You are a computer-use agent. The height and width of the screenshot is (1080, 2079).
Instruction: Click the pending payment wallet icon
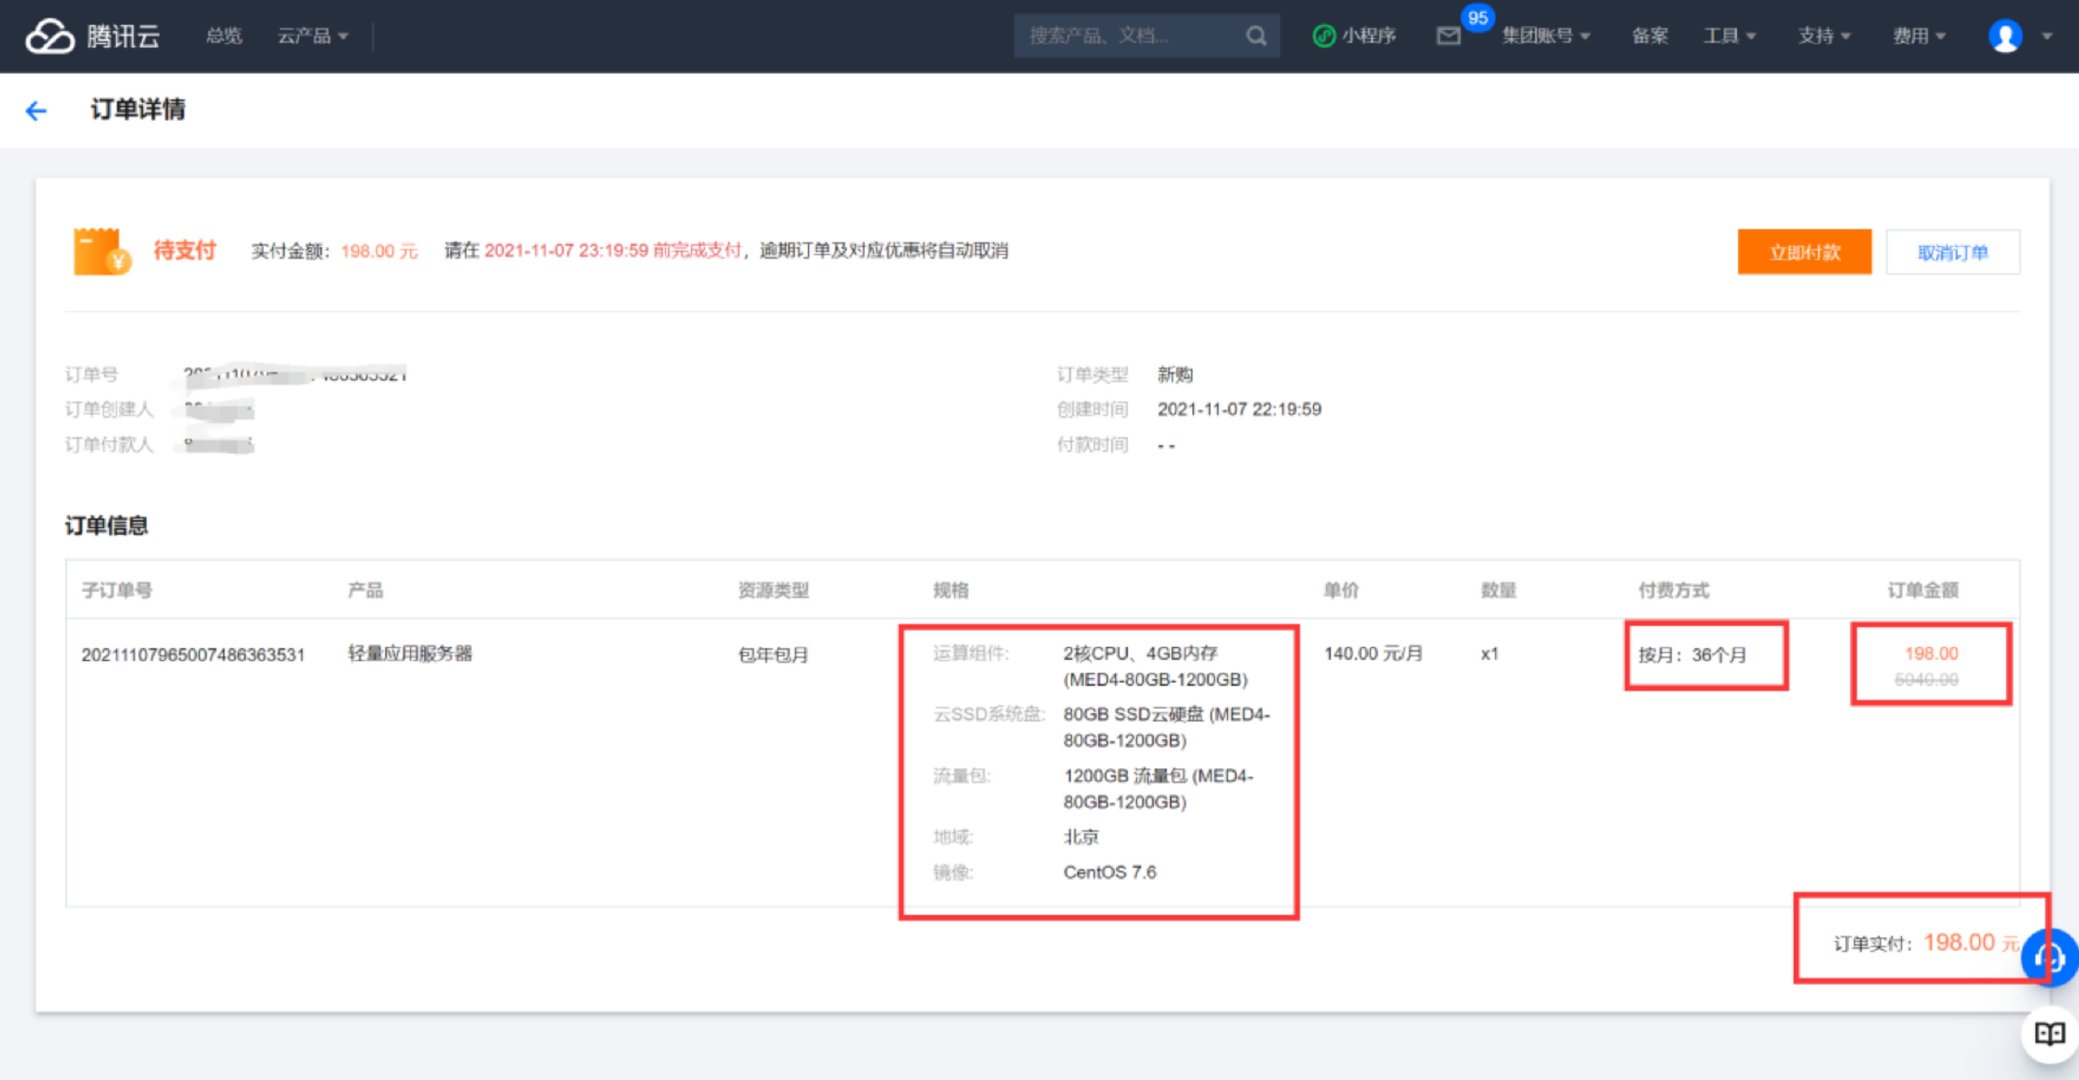click(x=101, y=252)
